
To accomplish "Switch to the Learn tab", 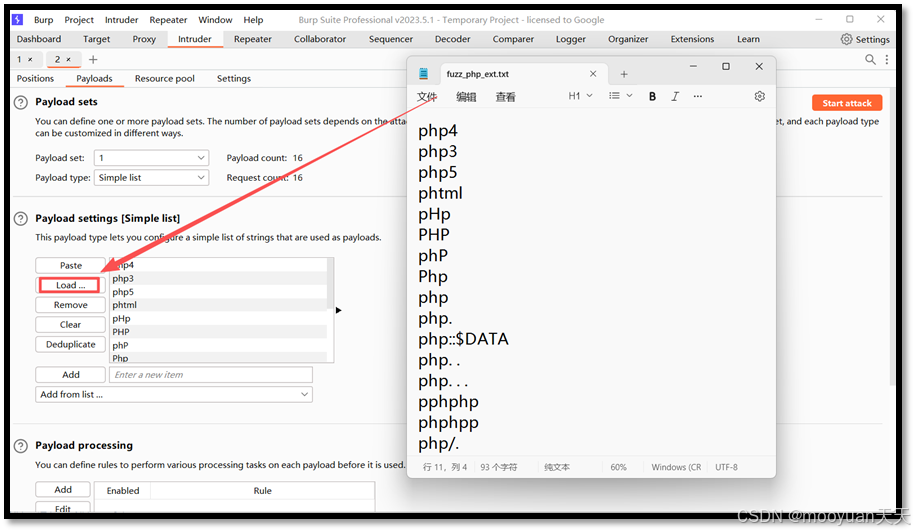I will click(748, 39).
